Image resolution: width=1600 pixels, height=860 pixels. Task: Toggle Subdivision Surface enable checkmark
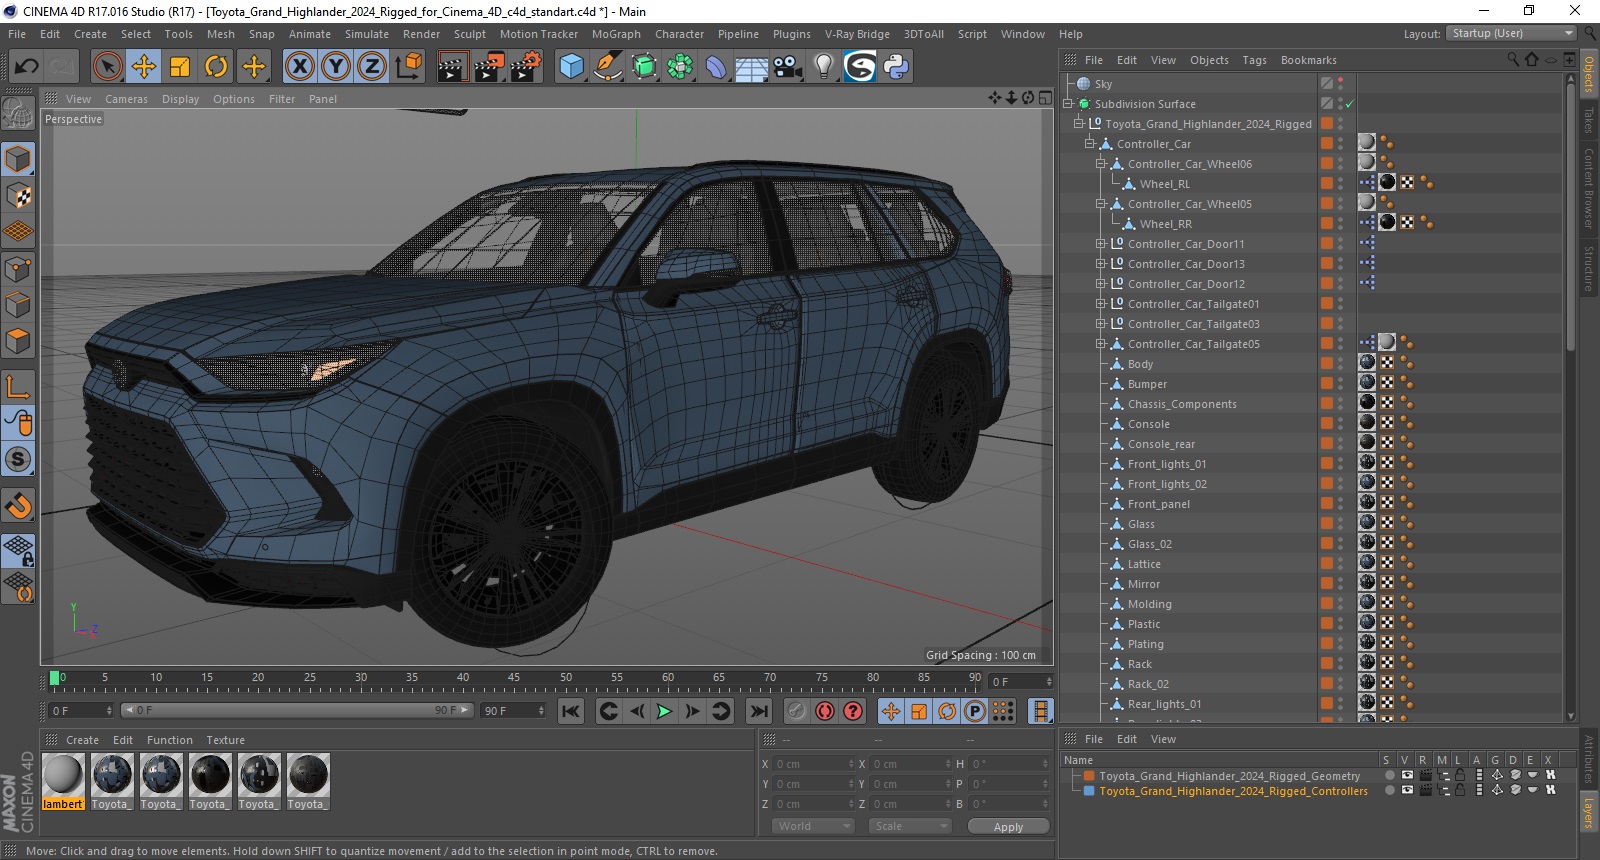(x=1349, y=104)
